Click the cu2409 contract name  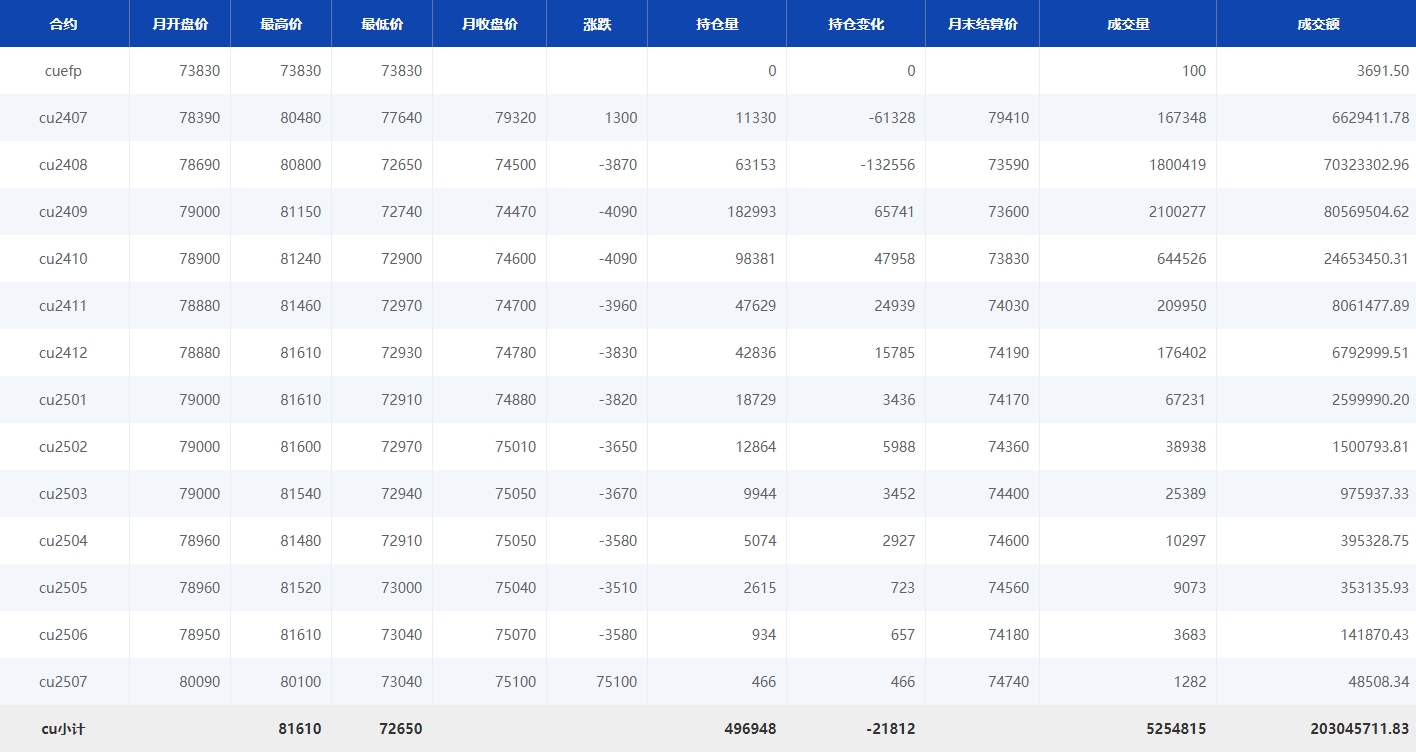tap(63, 211)
